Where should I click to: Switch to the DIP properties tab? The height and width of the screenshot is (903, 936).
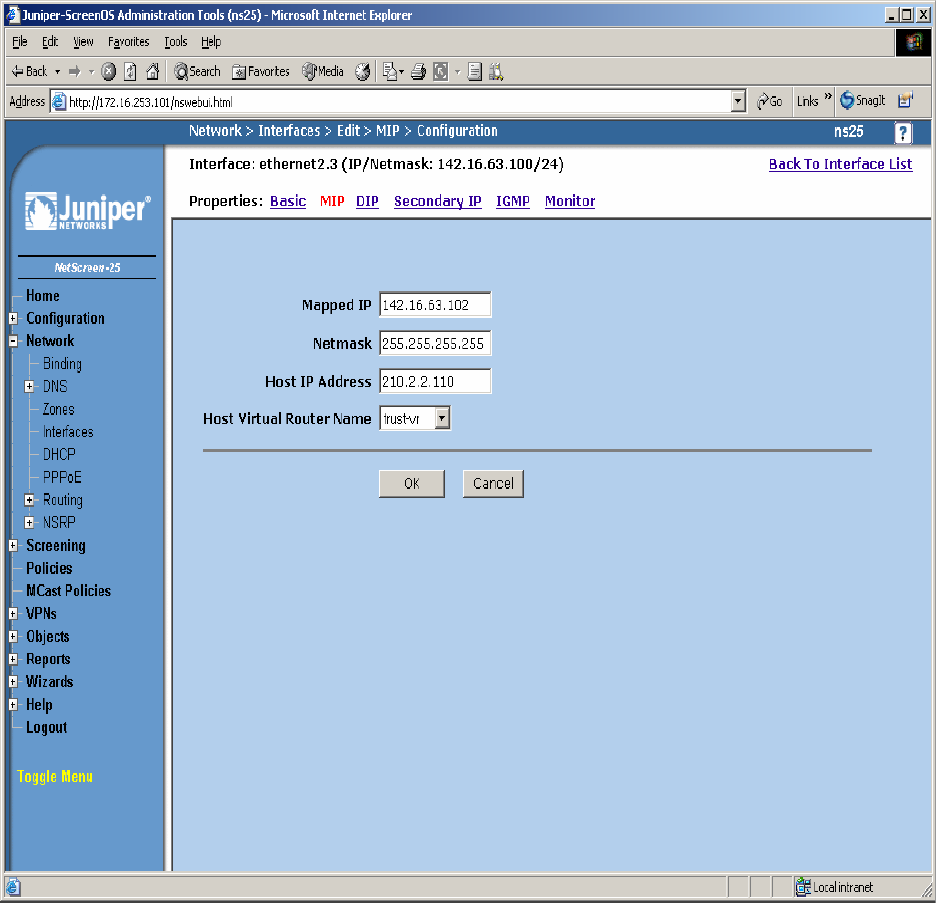[x=367, y=201]
